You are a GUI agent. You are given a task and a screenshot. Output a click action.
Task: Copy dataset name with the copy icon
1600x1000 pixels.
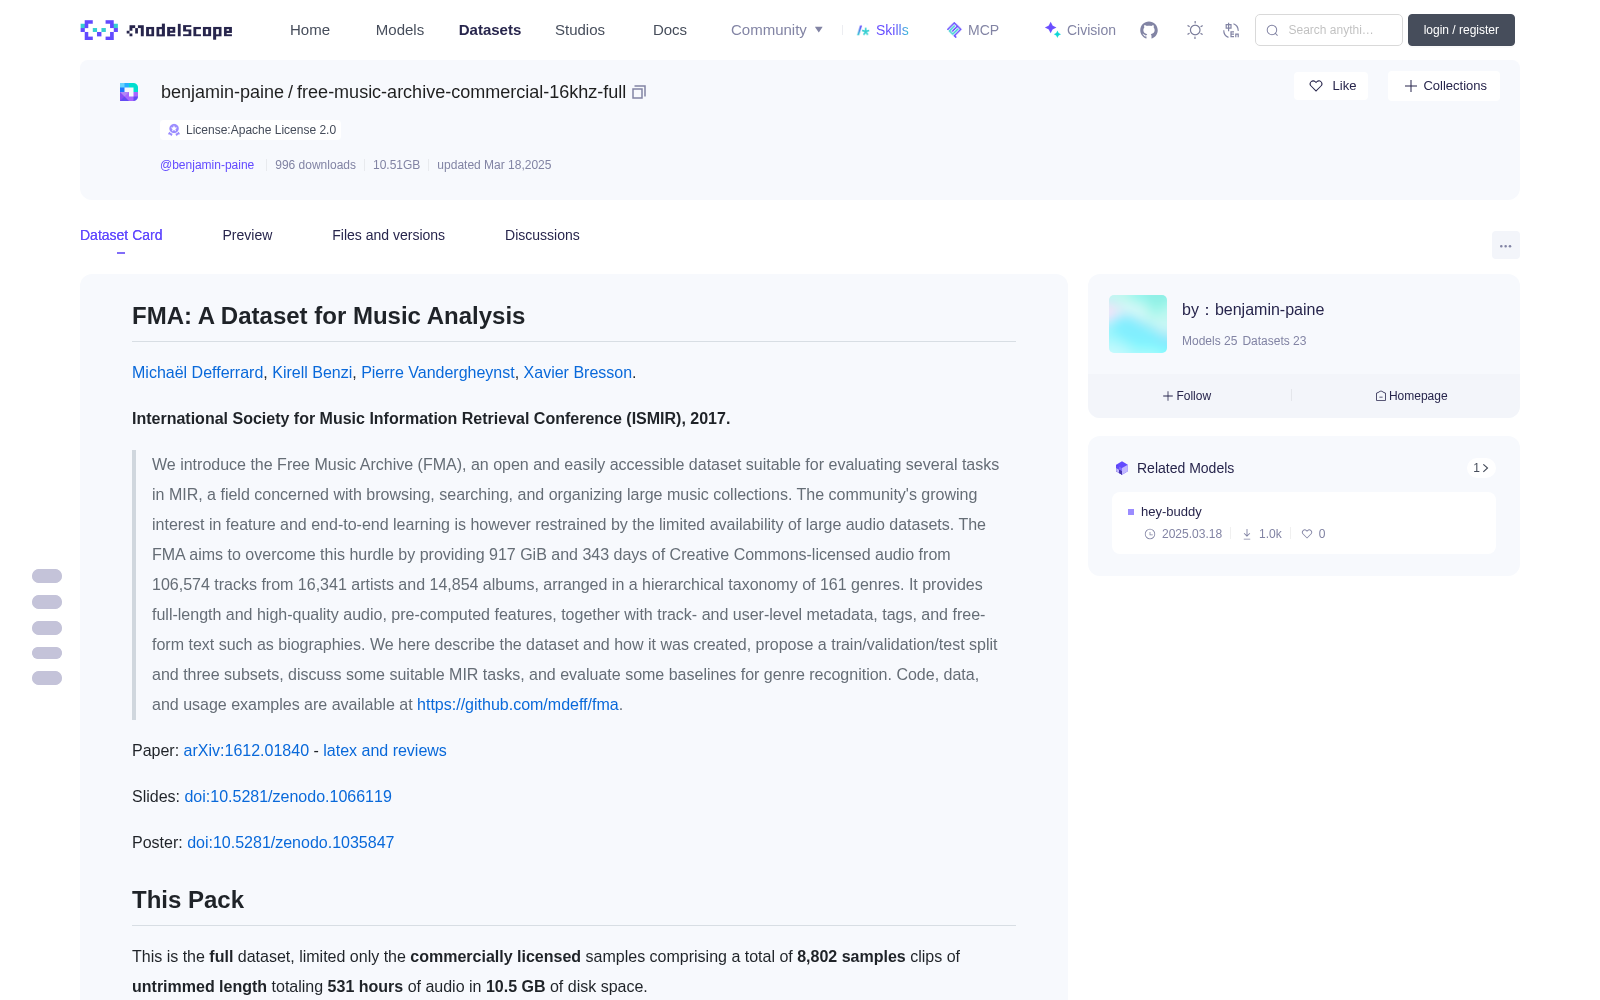pyautogui.click(x=639, y=92)
